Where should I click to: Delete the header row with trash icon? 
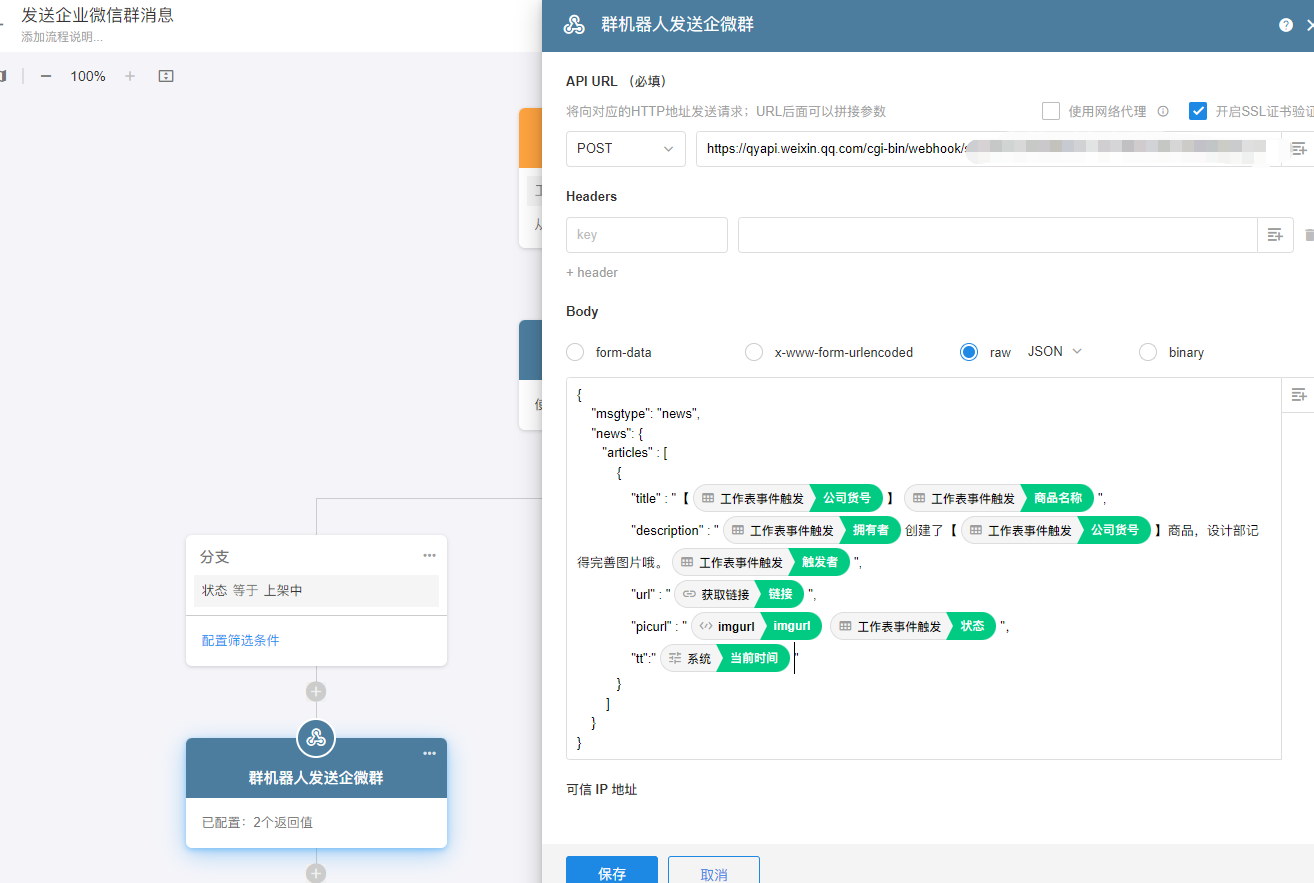[x=1309, y=235]
